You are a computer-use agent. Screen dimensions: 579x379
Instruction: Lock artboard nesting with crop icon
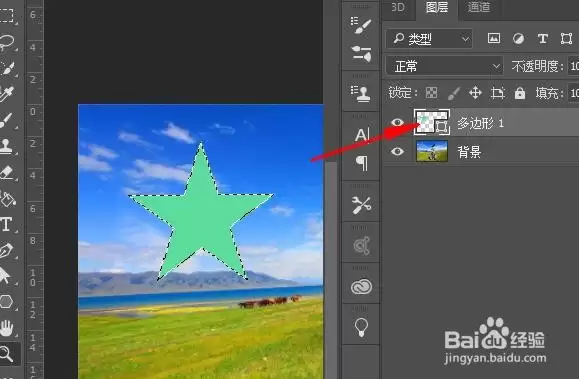pyautogui.click(x=497, y=93)
